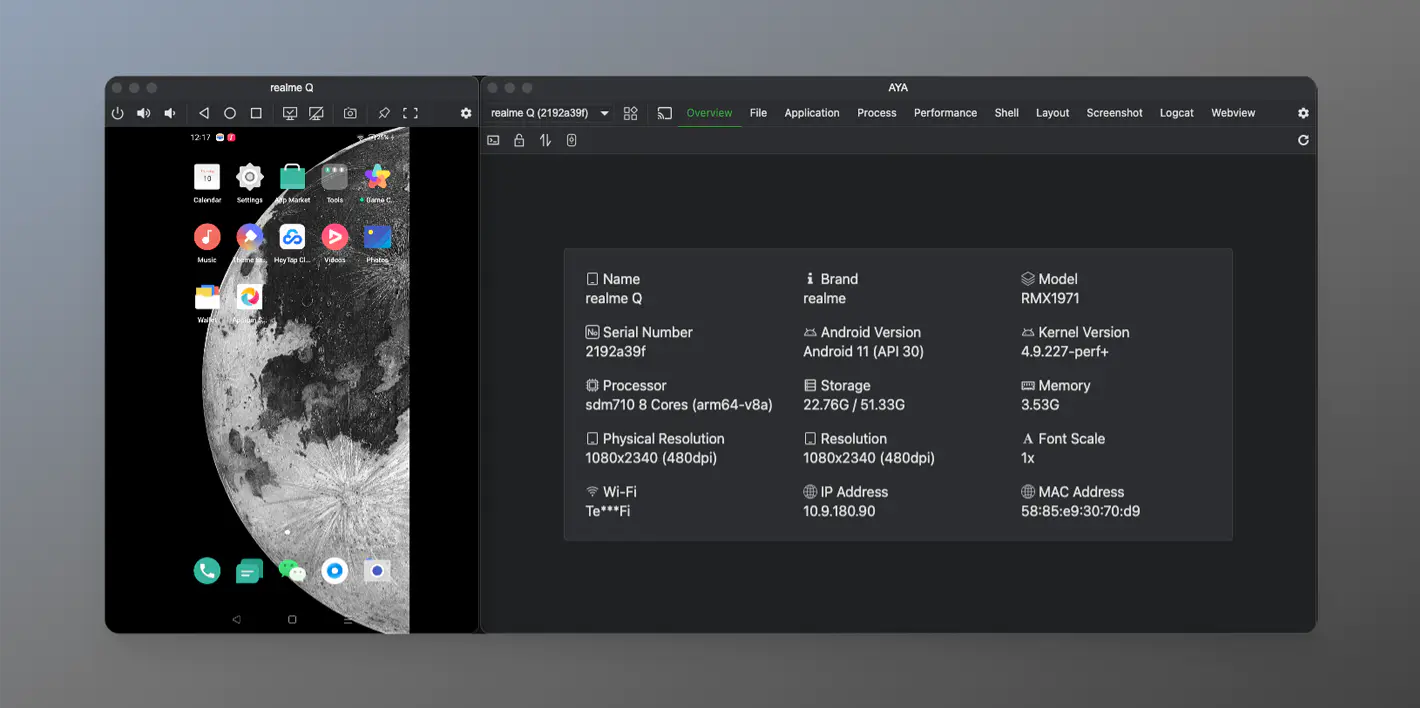Open the Application tab
Screen dimensions: 1420x708
point(812,113)
